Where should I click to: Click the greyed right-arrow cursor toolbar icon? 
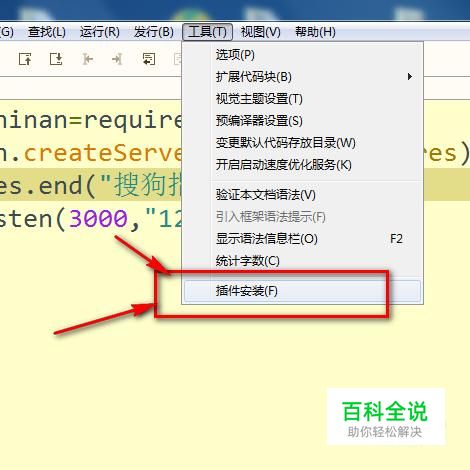point(117,59)
